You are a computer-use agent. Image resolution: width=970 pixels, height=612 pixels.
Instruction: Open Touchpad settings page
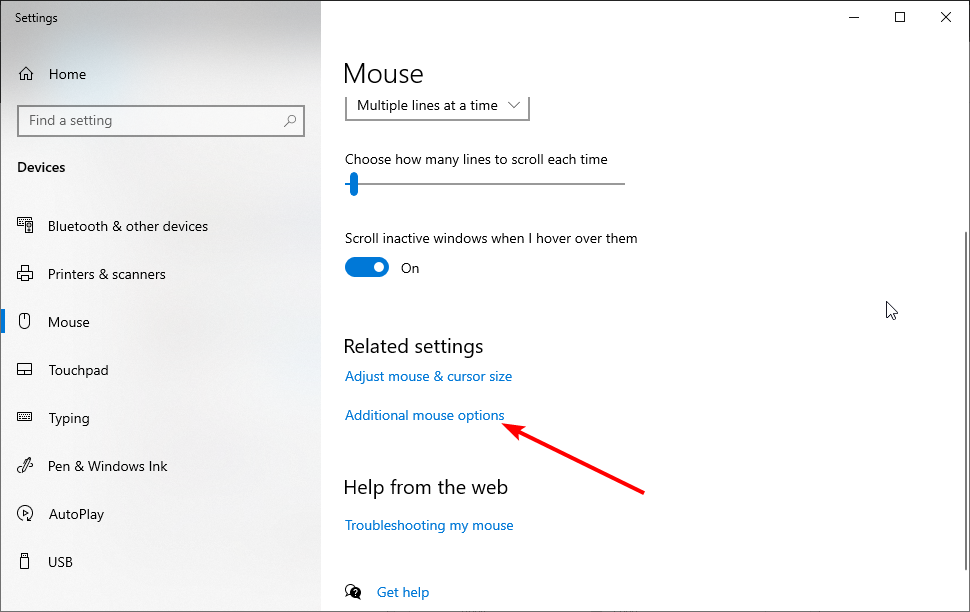[x=78, y=370]
